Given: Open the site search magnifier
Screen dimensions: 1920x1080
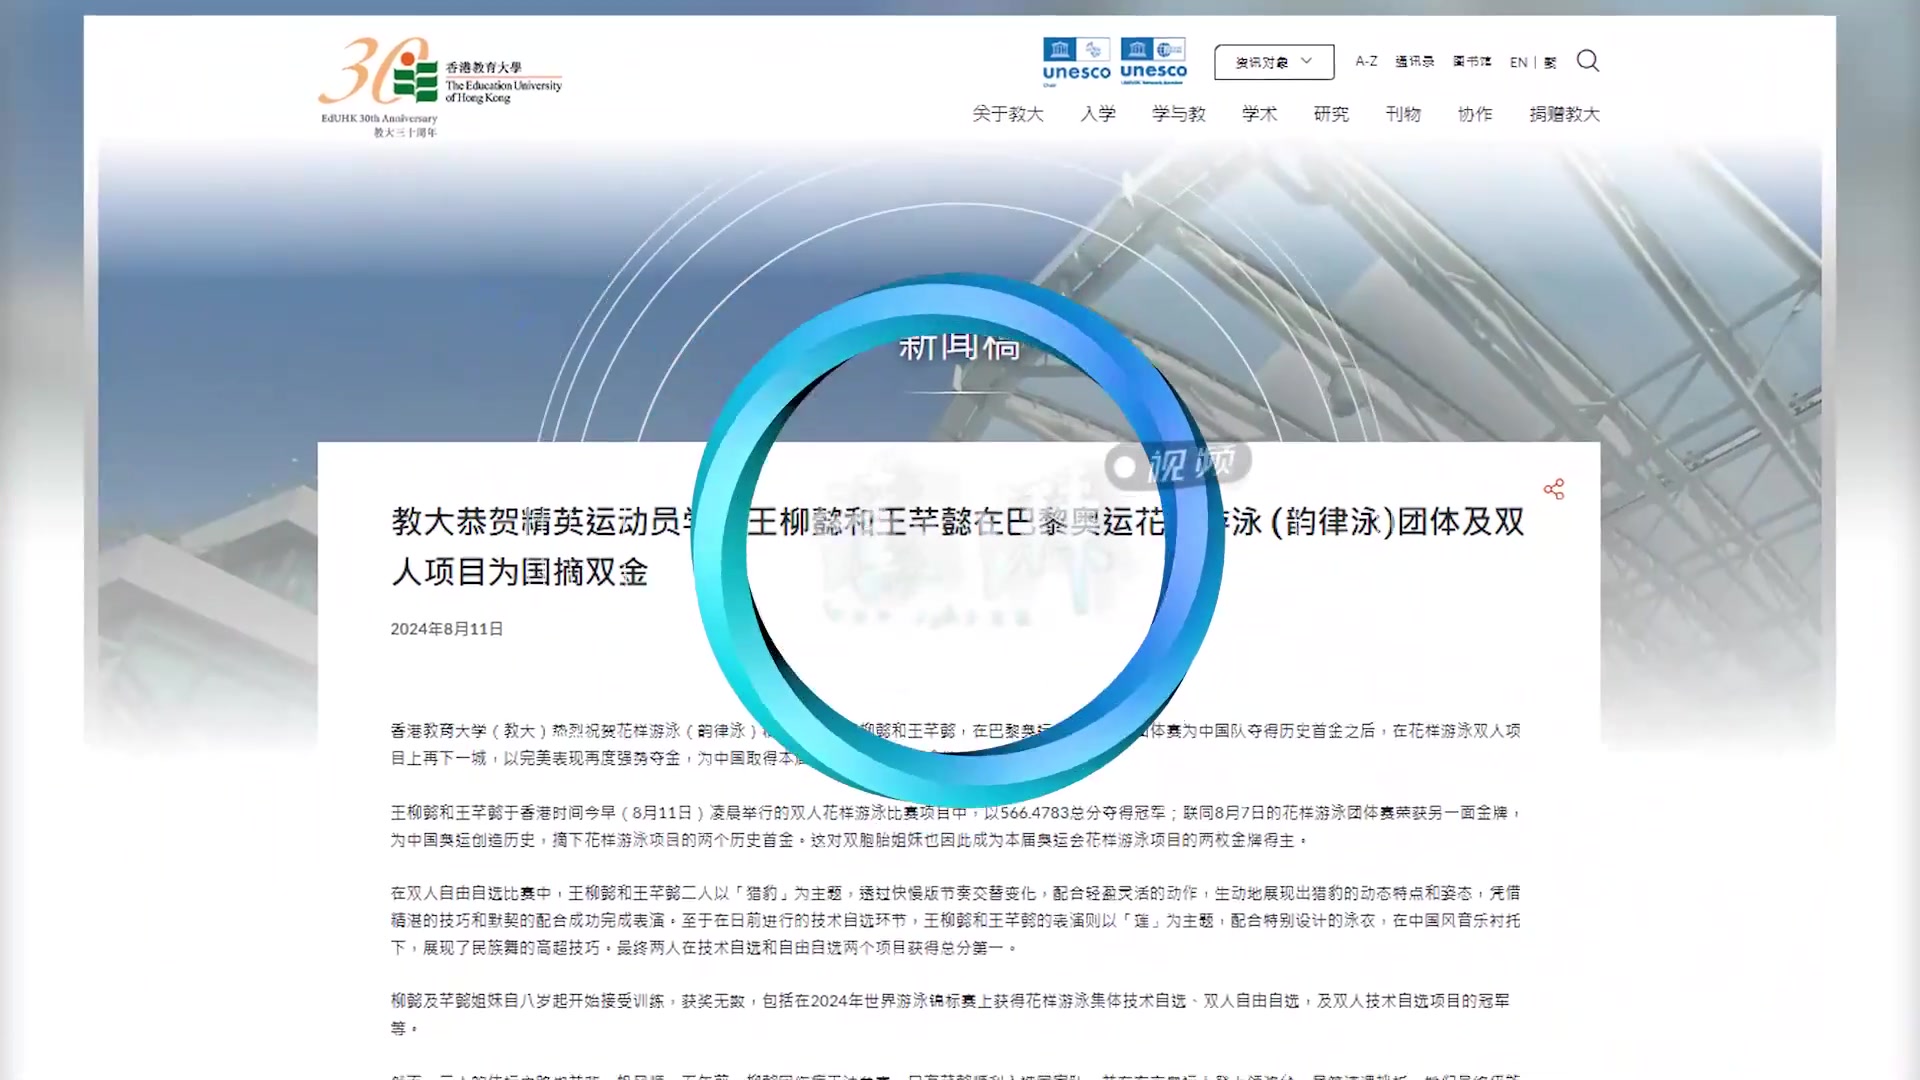Looking at the screenshot, I should (1587, 61).
